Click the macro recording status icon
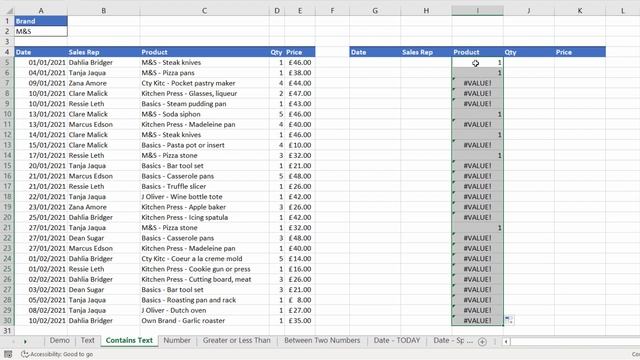 point(8,354)
